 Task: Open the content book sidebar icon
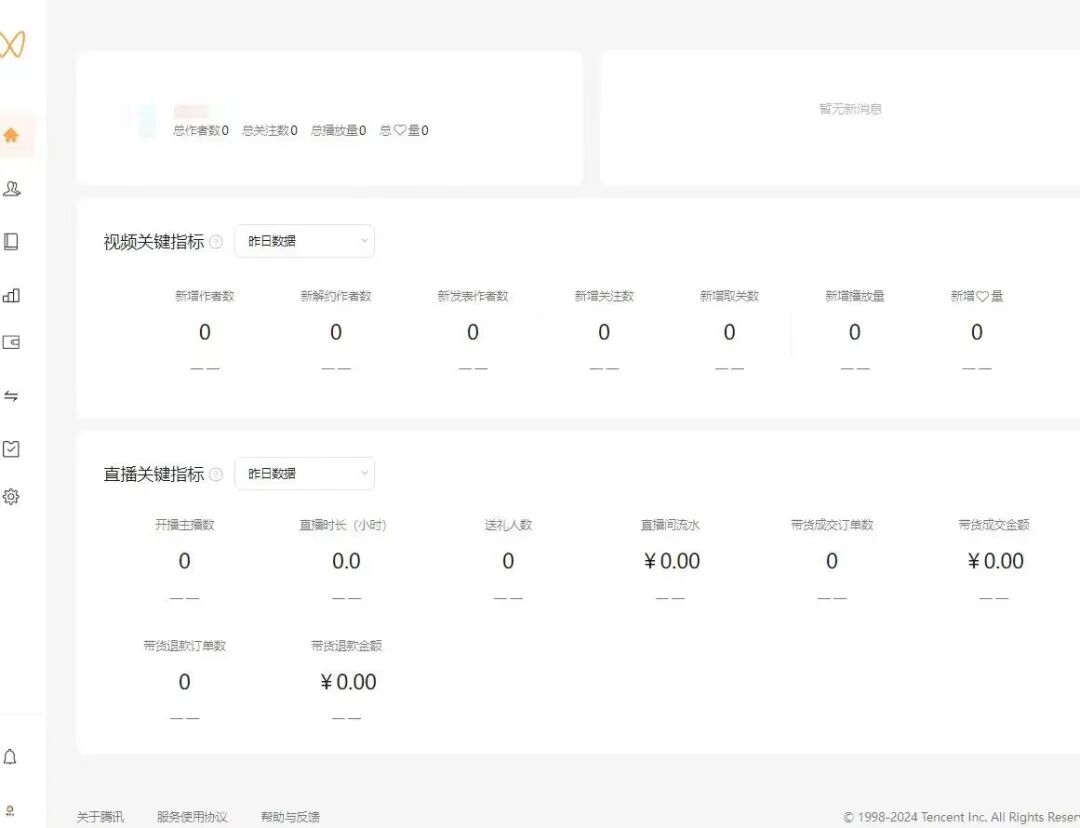11,241
